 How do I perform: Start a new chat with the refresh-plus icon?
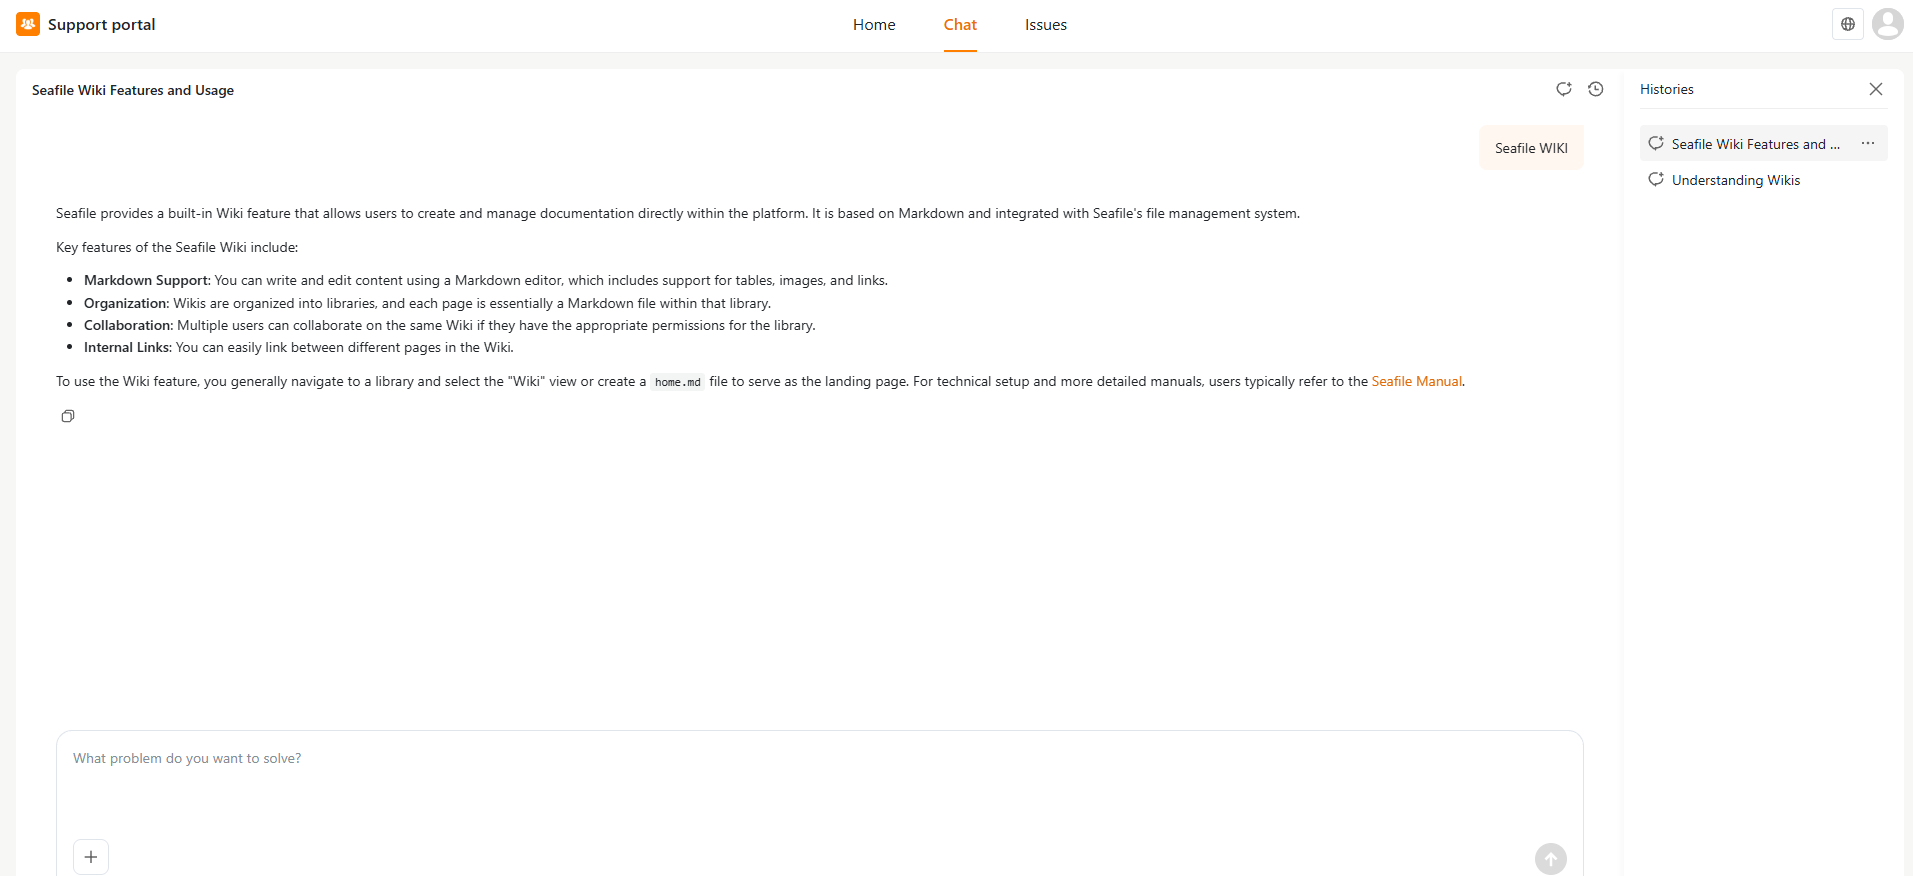[1564, 89]
